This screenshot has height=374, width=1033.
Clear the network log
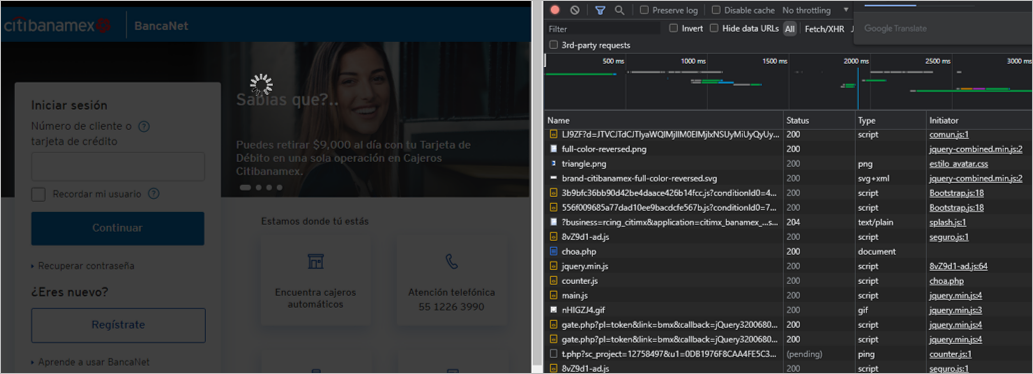pyautogui.click(x=574, y=10)
